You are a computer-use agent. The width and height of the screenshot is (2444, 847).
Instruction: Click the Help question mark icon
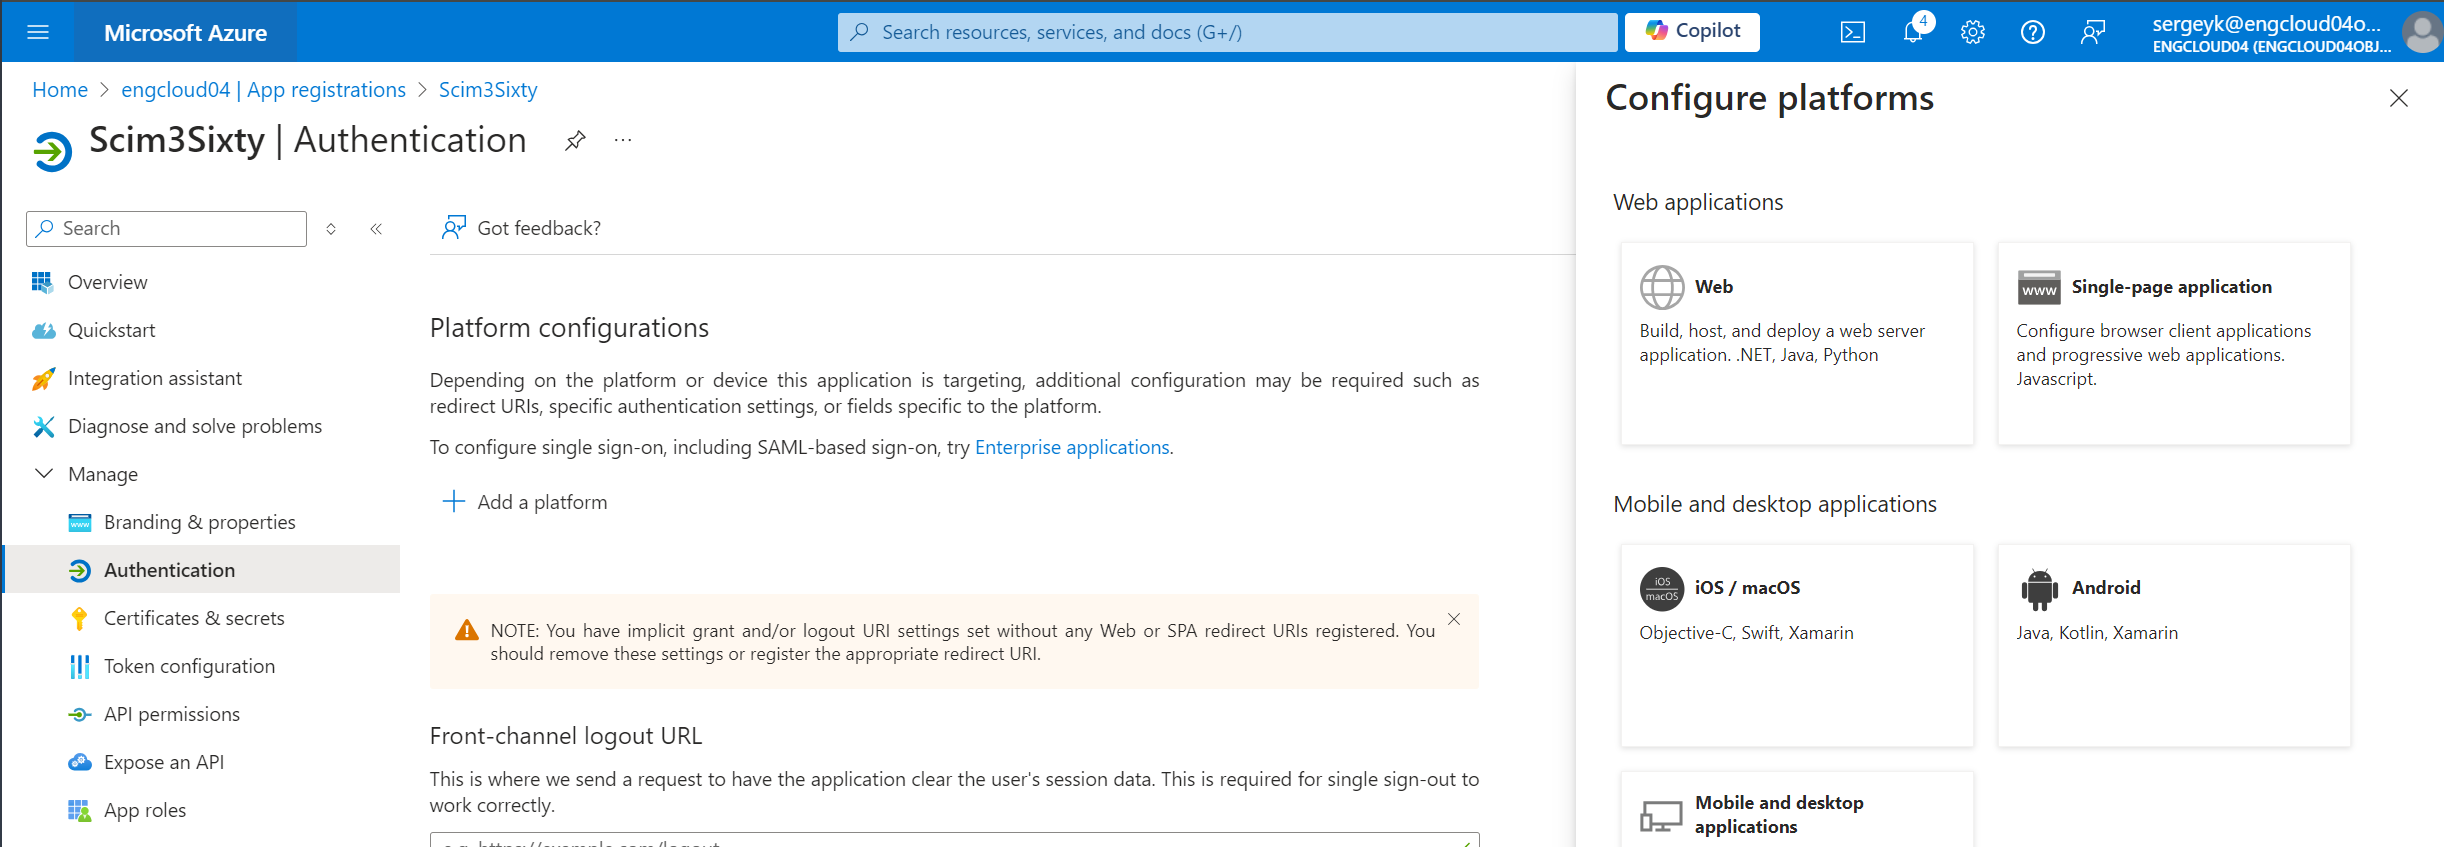(2032, 32)
